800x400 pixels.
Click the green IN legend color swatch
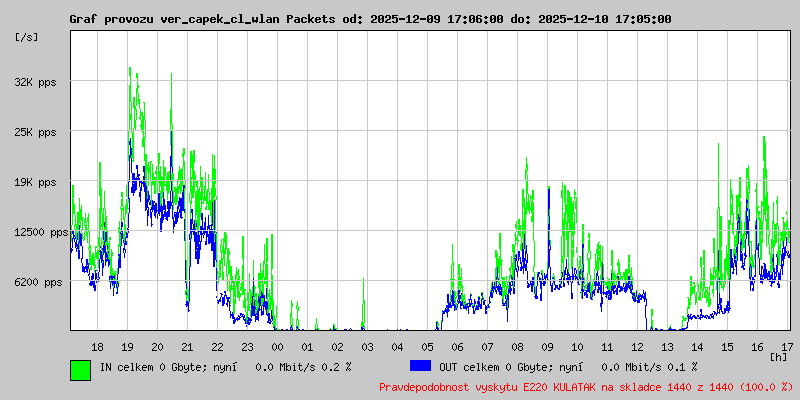click(x=81, y=370)
